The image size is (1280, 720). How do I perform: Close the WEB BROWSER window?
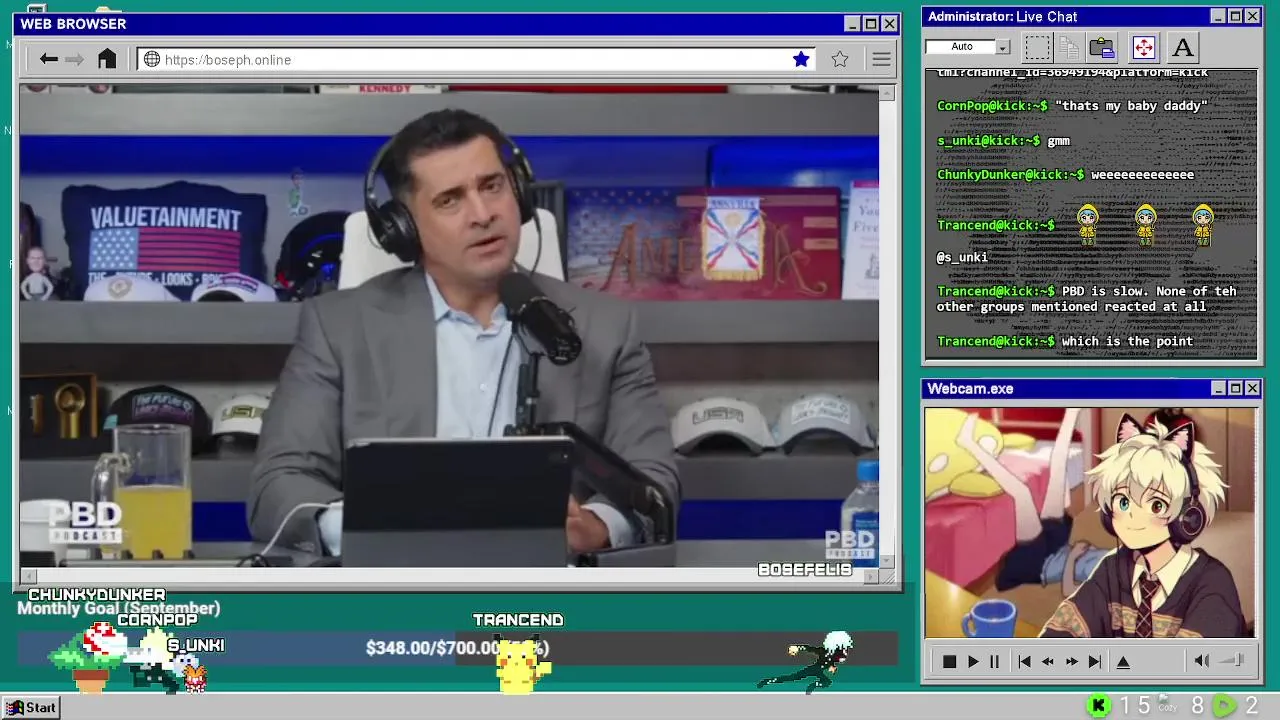click(x=889, y=24)
